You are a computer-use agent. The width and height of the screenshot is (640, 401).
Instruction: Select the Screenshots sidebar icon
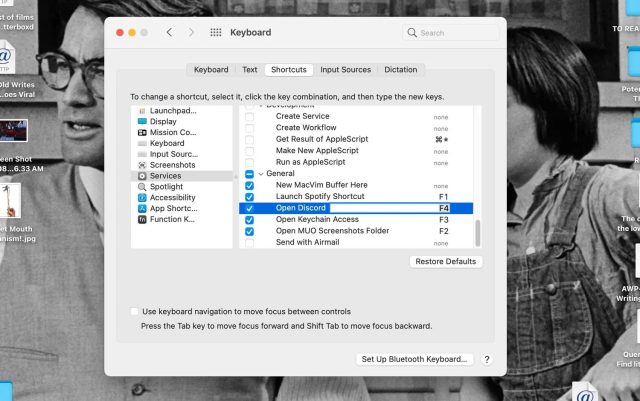click(x=142, y=165)
